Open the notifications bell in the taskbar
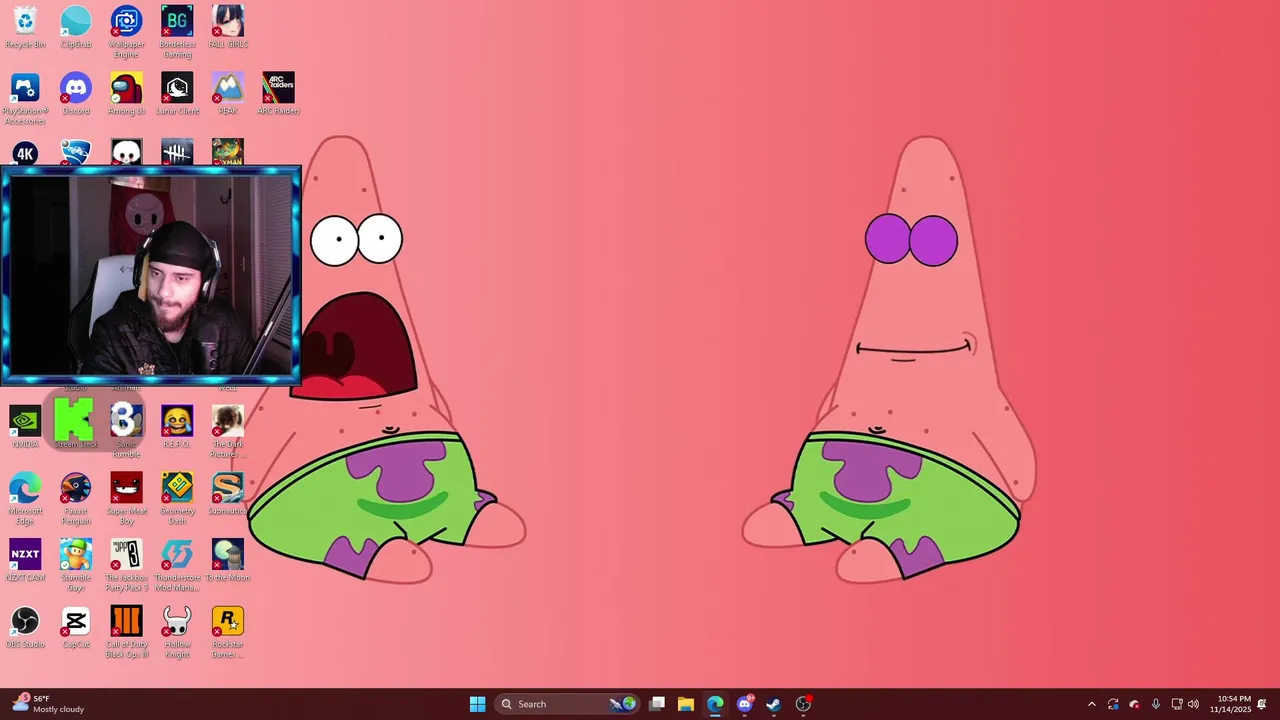Screen dimensions: 1280x720 point(1262,704)
